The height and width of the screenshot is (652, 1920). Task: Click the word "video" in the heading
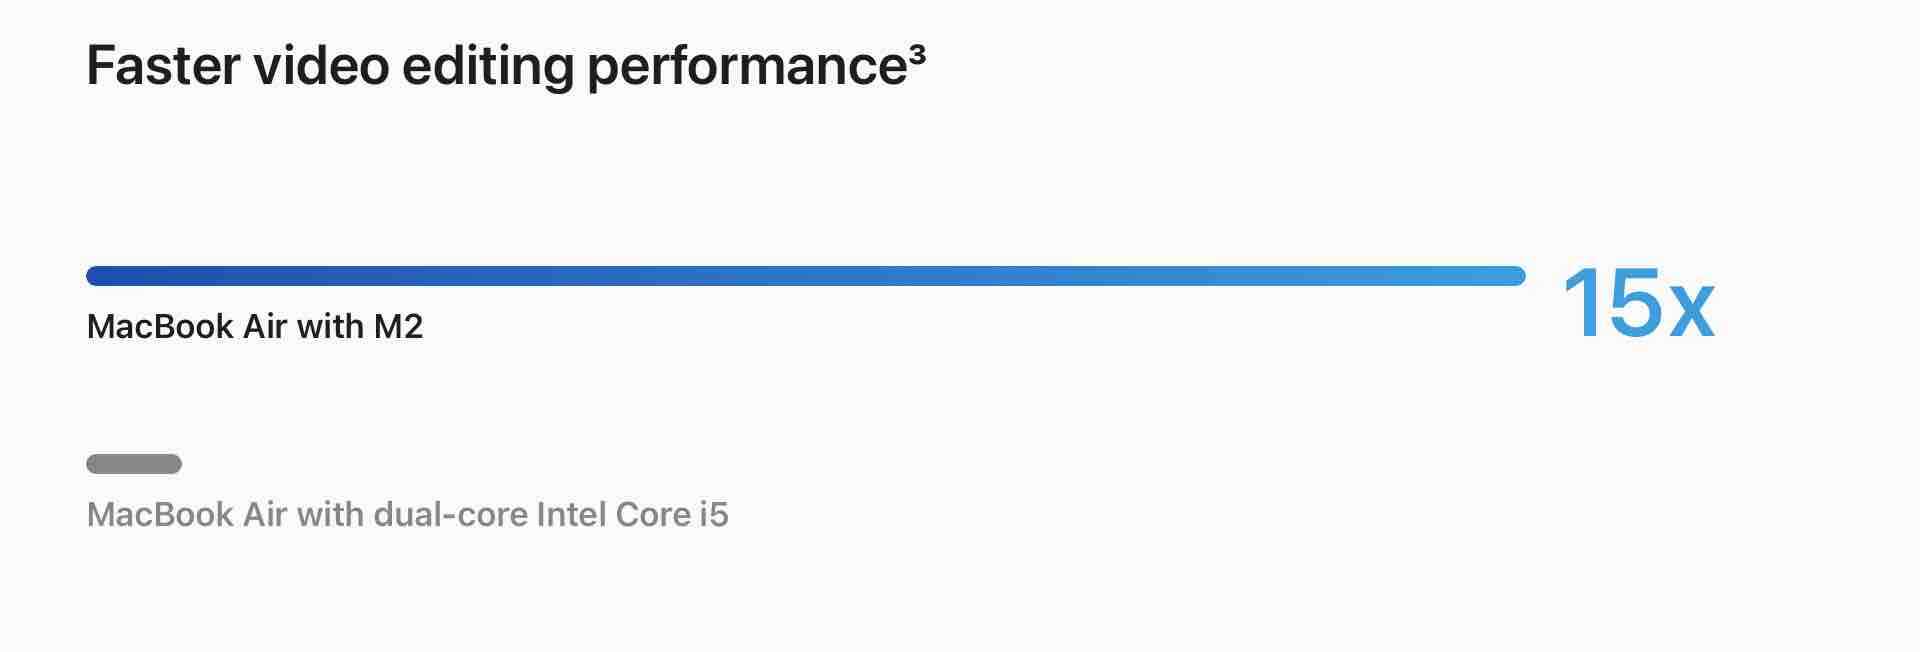321,66
